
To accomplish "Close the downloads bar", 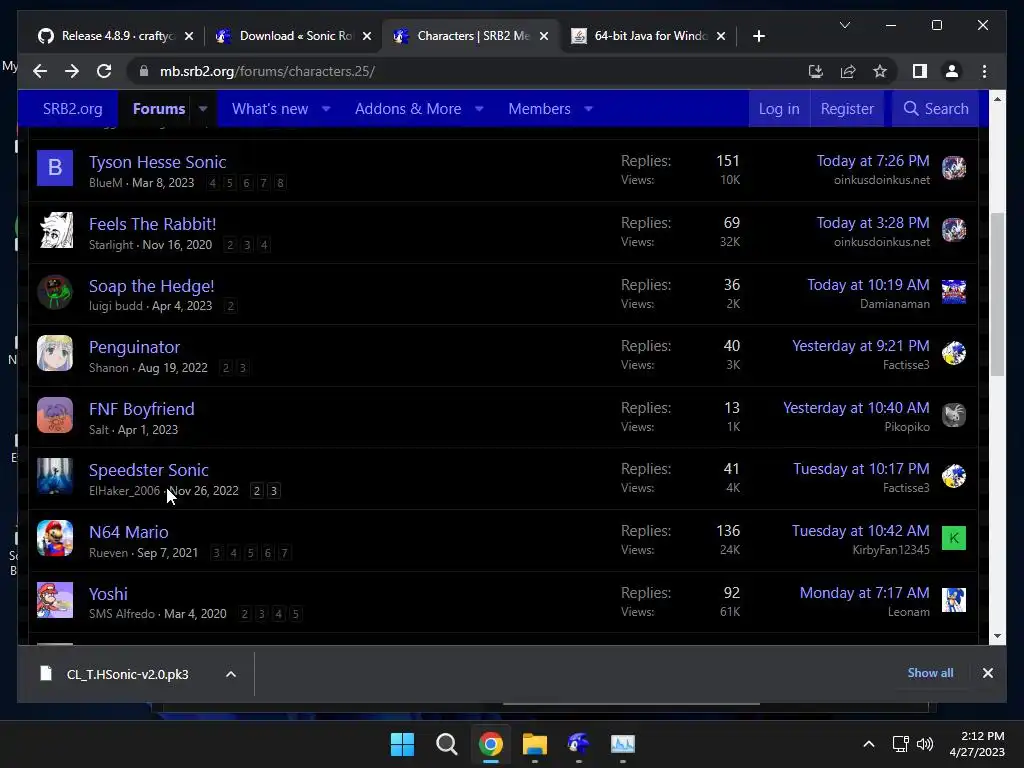I will (987, 673).
